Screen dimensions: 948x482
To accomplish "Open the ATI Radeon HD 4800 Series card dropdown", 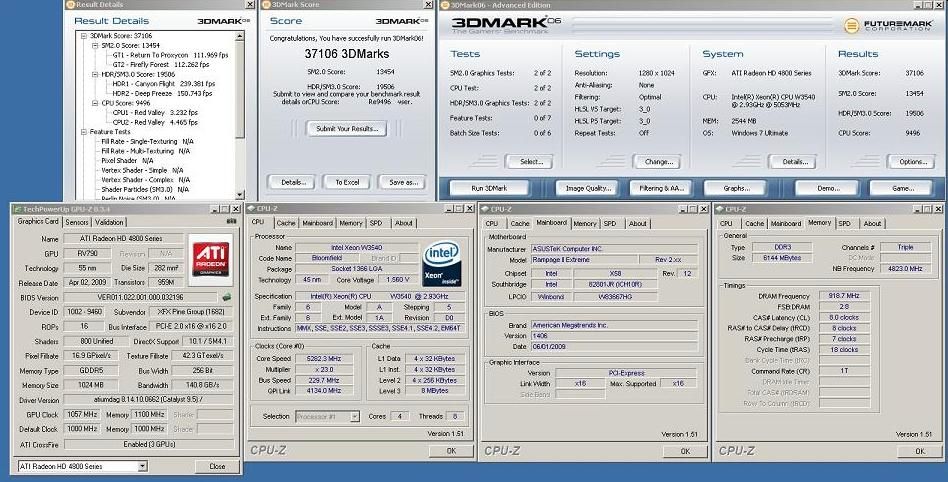I will (142, 466).
